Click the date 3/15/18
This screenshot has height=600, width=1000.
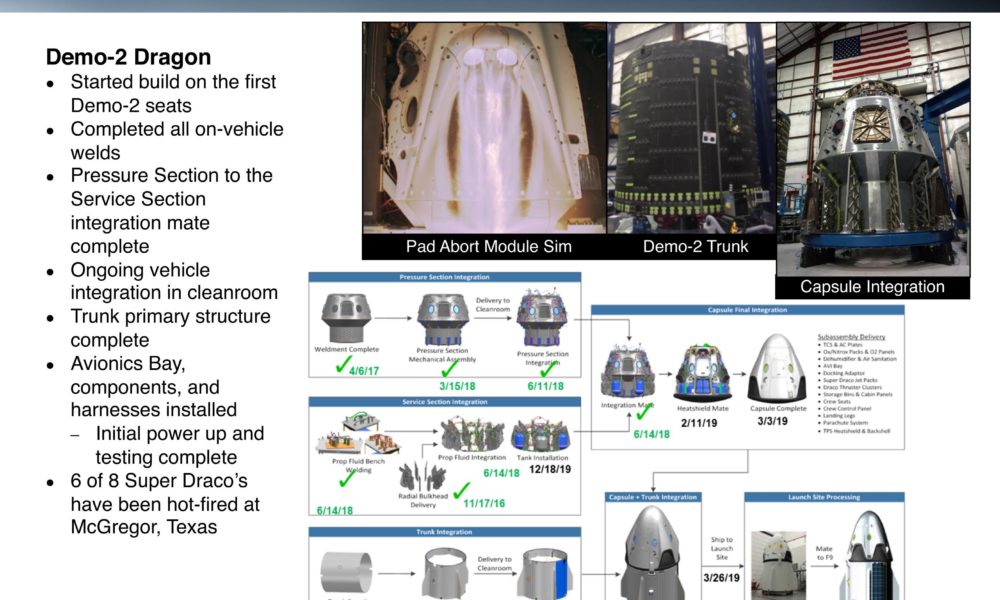click(457, 386)
